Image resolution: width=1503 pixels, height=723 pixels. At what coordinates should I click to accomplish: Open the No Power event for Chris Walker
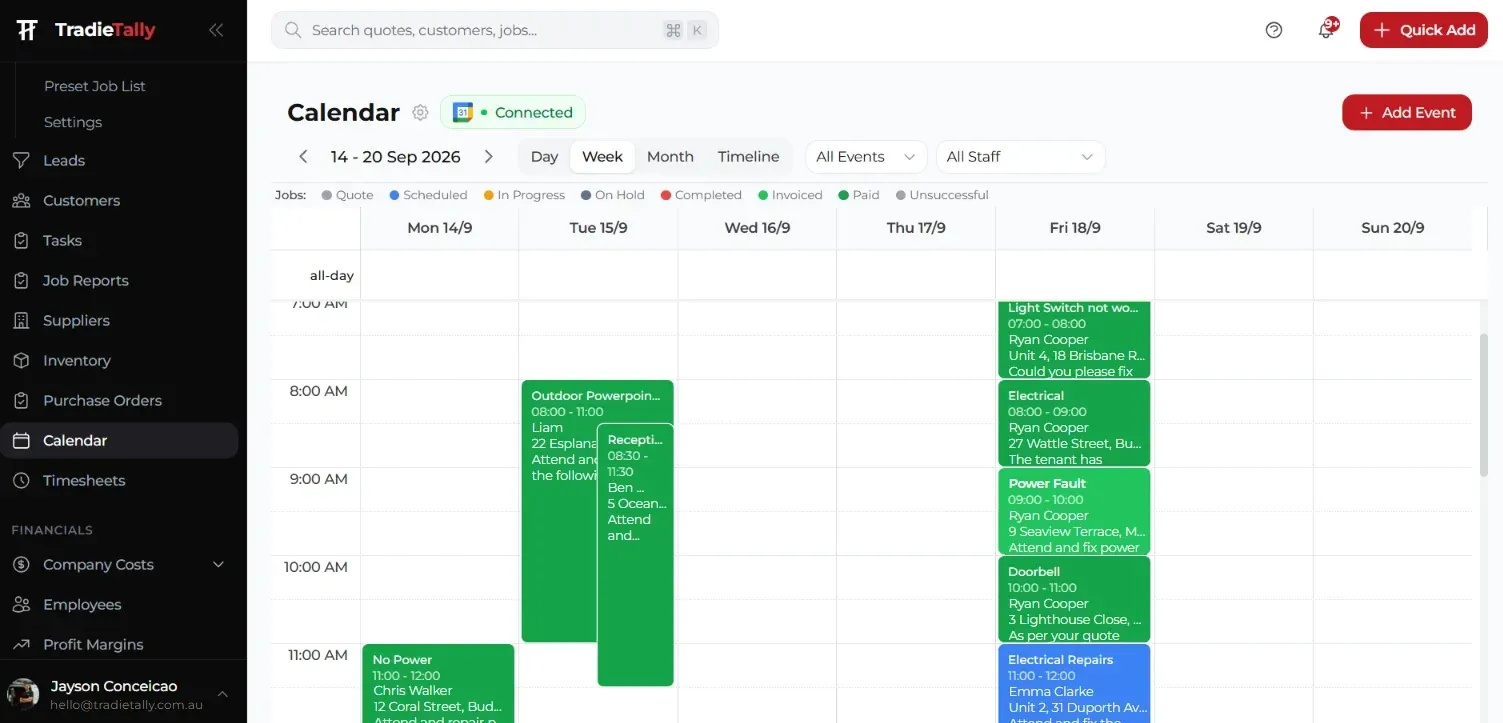[x=438, y=683]
